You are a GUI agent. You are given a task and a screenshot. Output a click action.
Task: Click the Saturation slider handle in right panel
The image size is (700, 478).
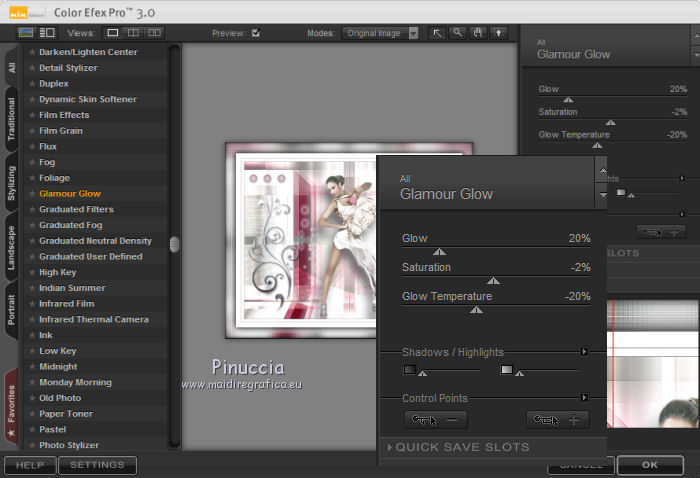click(611, 122)
